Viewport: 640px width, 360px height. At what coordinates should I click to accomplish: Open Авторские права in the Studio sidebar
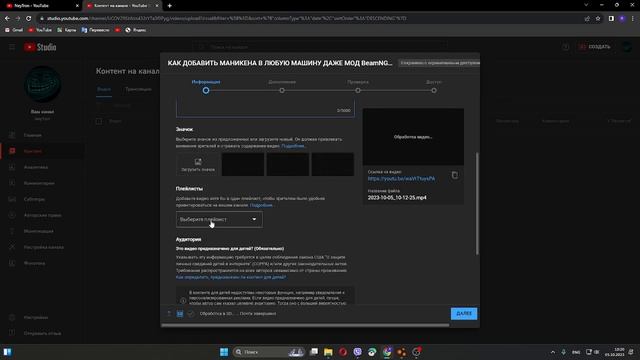point(42,215)
